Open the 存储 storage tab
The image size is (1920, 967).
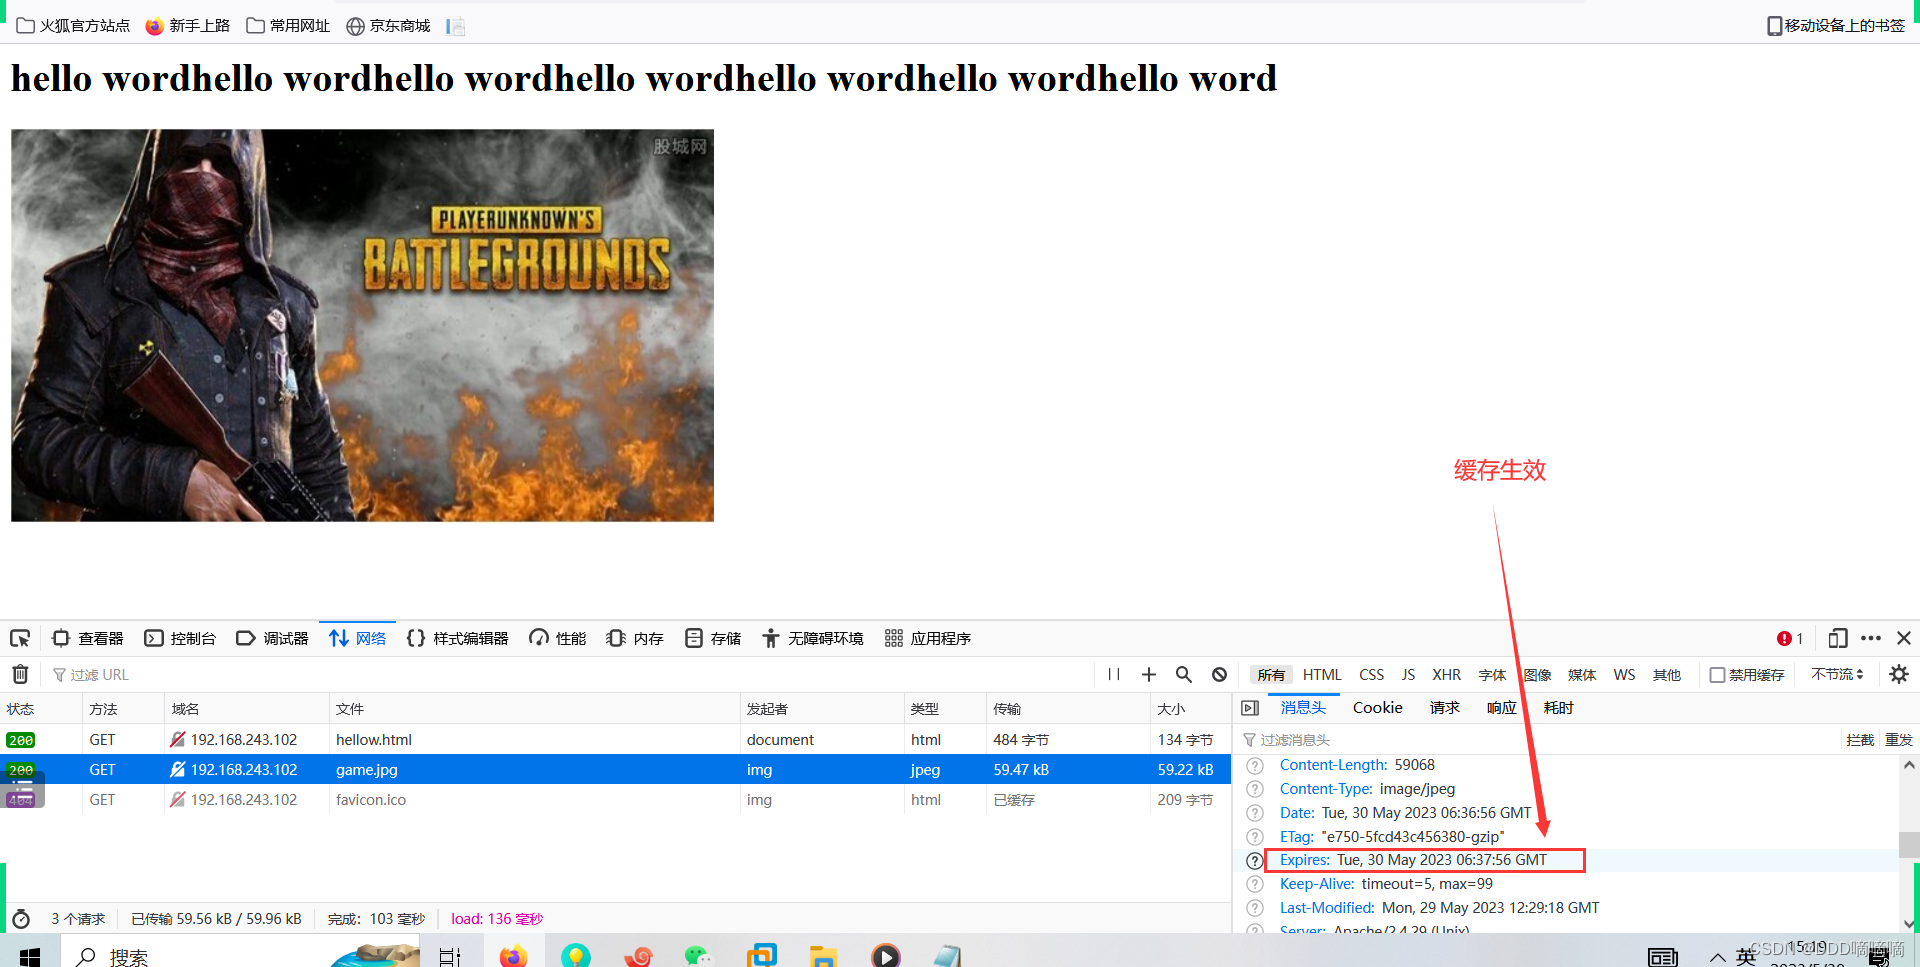pos(713,638)
